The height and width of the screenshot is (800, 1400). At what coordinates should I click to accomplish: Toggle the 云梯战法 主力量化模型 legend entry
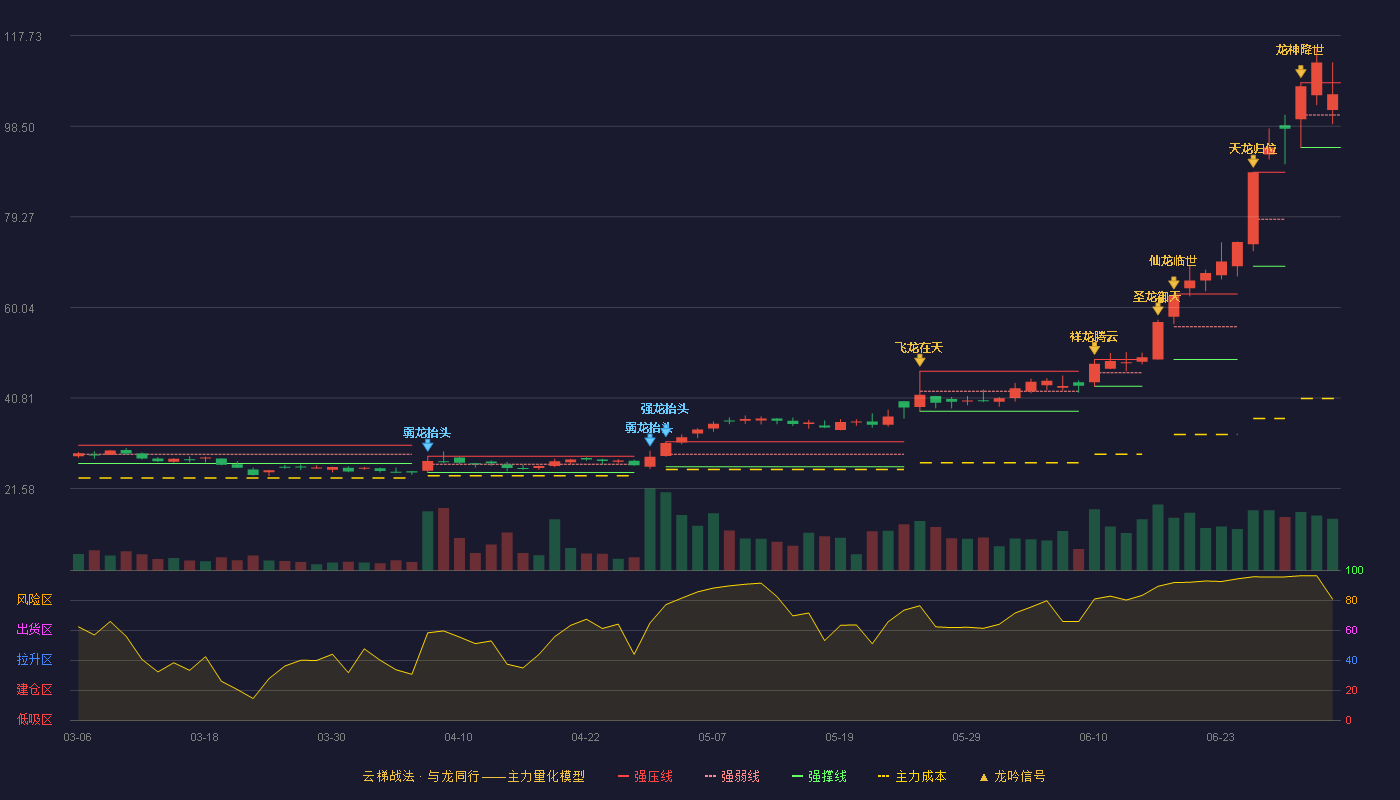coord(474,776)
